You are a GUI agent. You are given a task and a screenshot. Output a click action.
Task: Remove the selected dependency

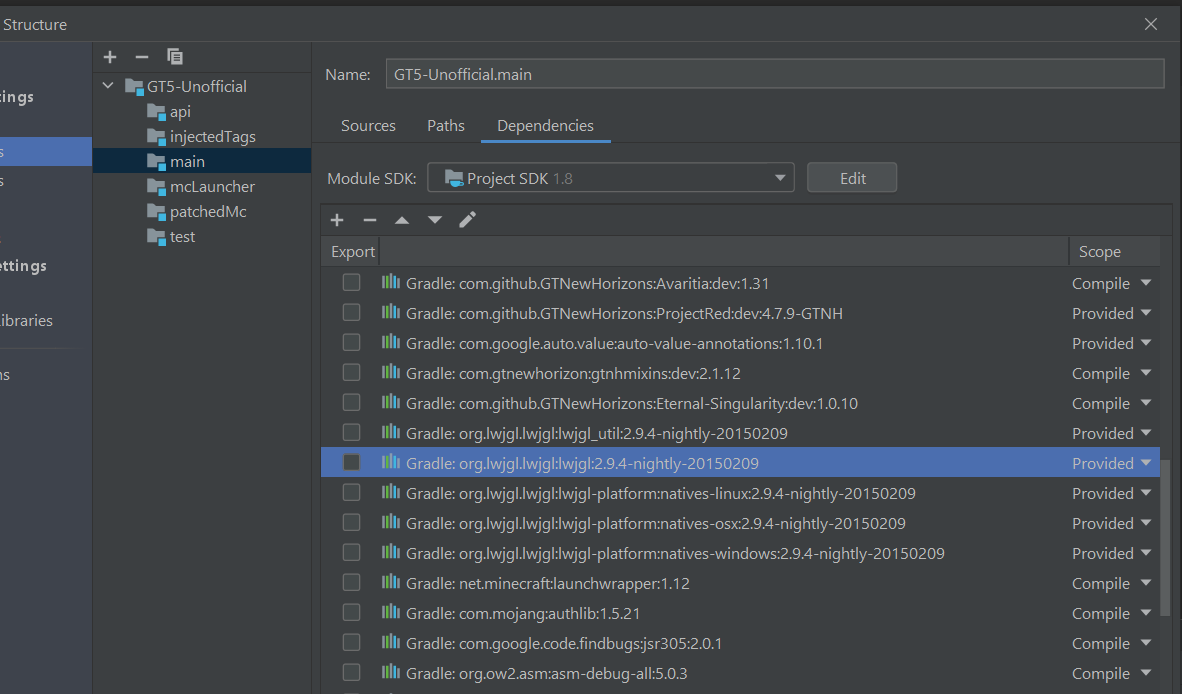point(369,220)
